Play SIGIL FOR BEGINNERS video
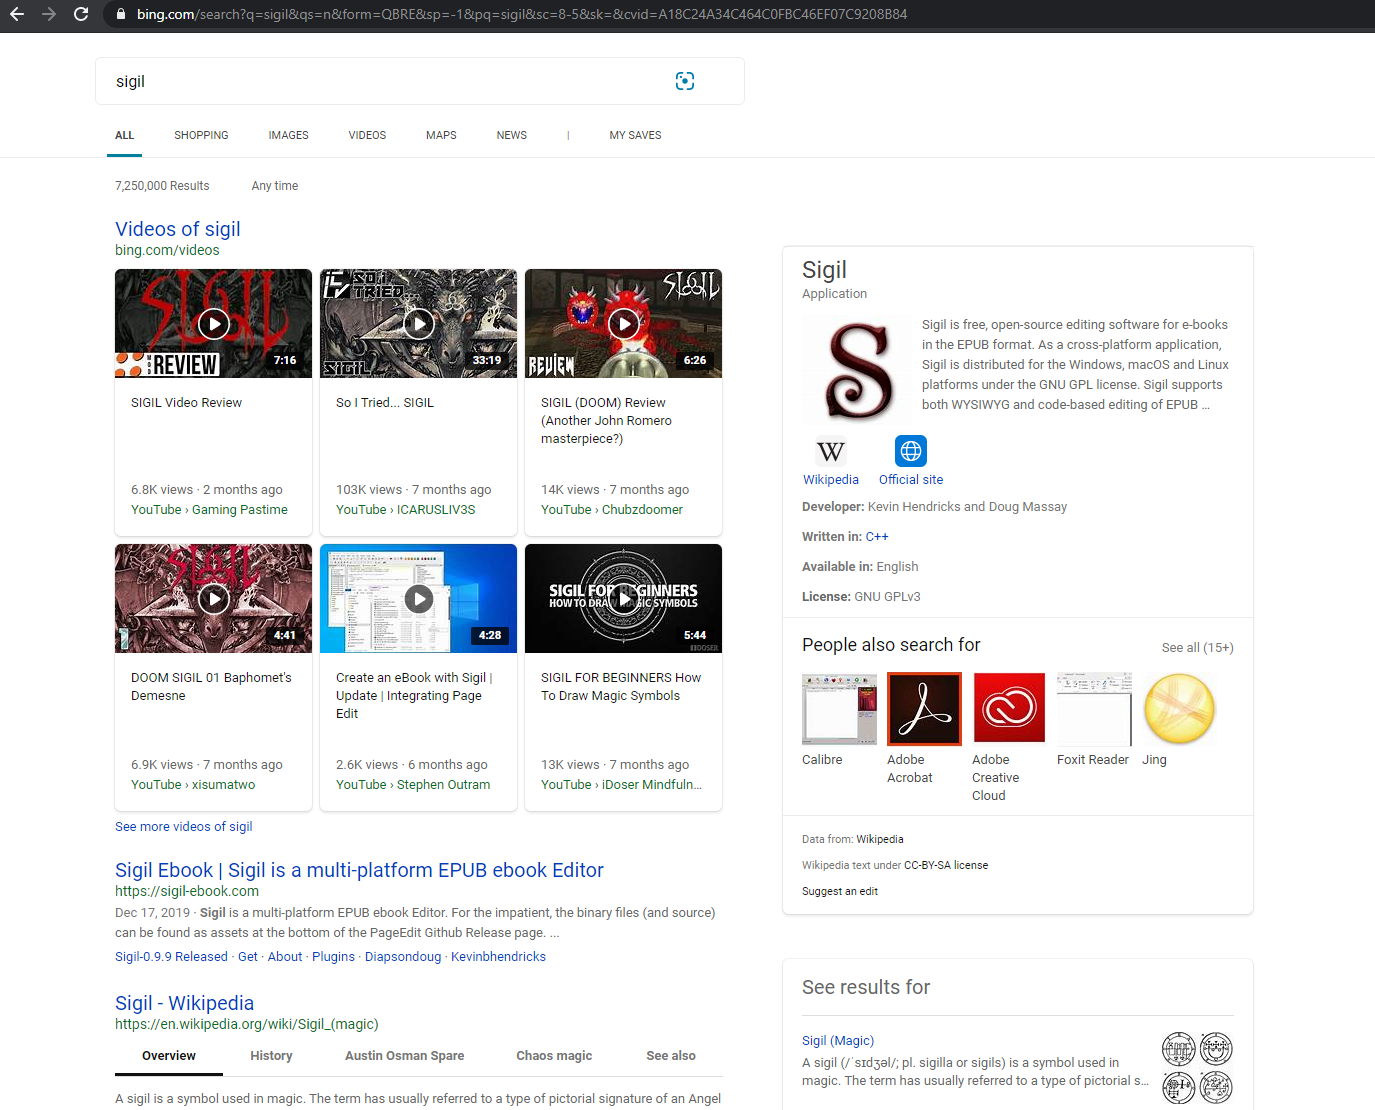 click(x=624, y=598)
